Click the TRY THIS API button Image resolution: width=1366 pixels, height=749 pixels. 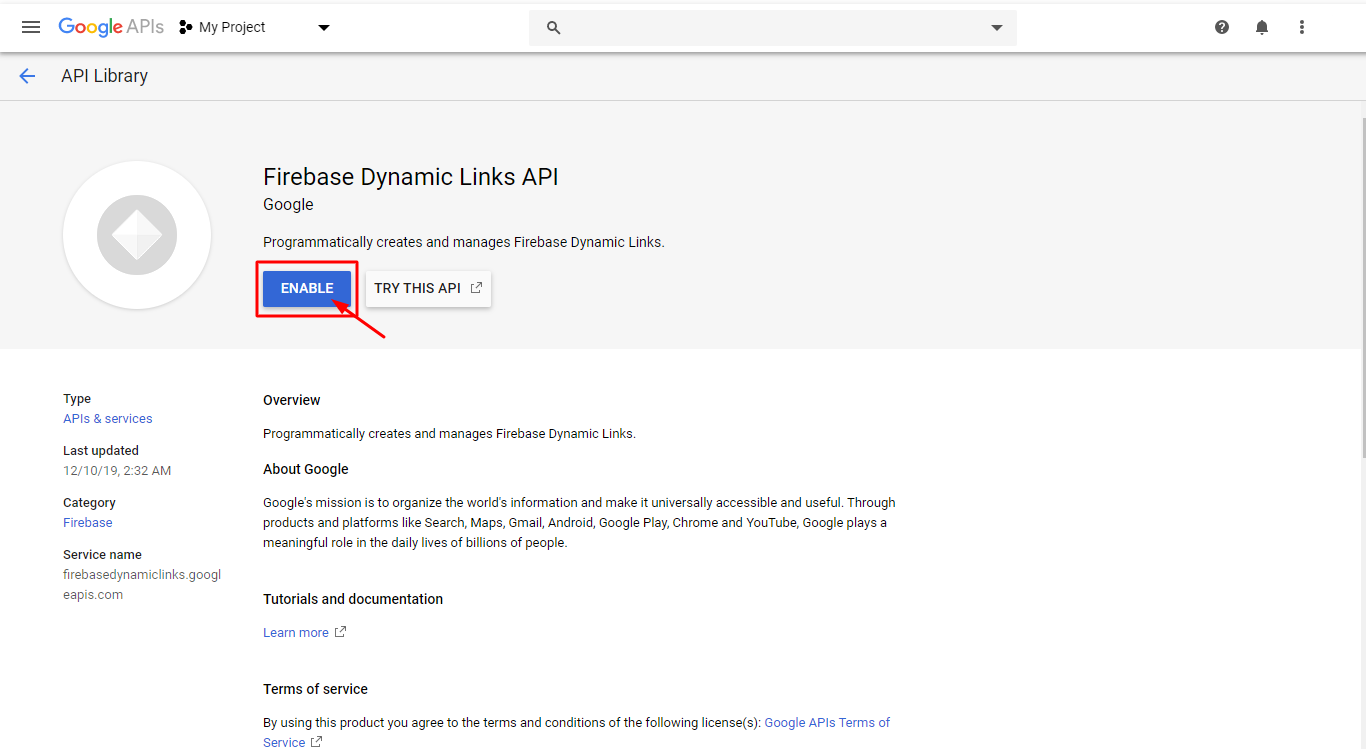pos(428,288)
